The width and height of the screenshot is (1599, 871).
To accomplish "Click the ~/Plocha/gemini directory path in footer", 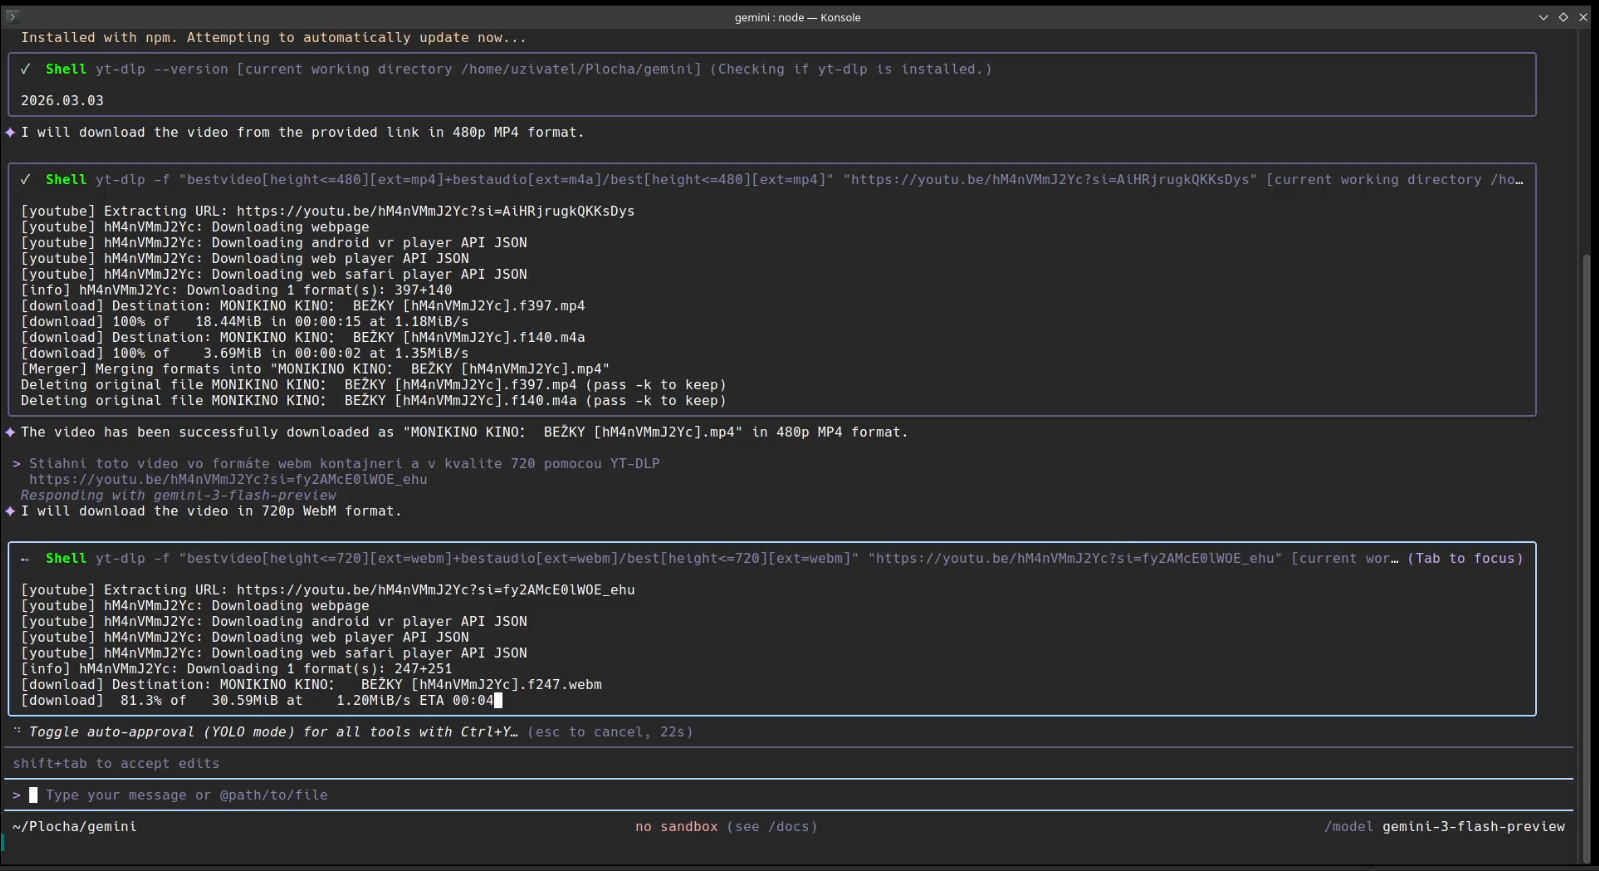I will click(75, 827).
